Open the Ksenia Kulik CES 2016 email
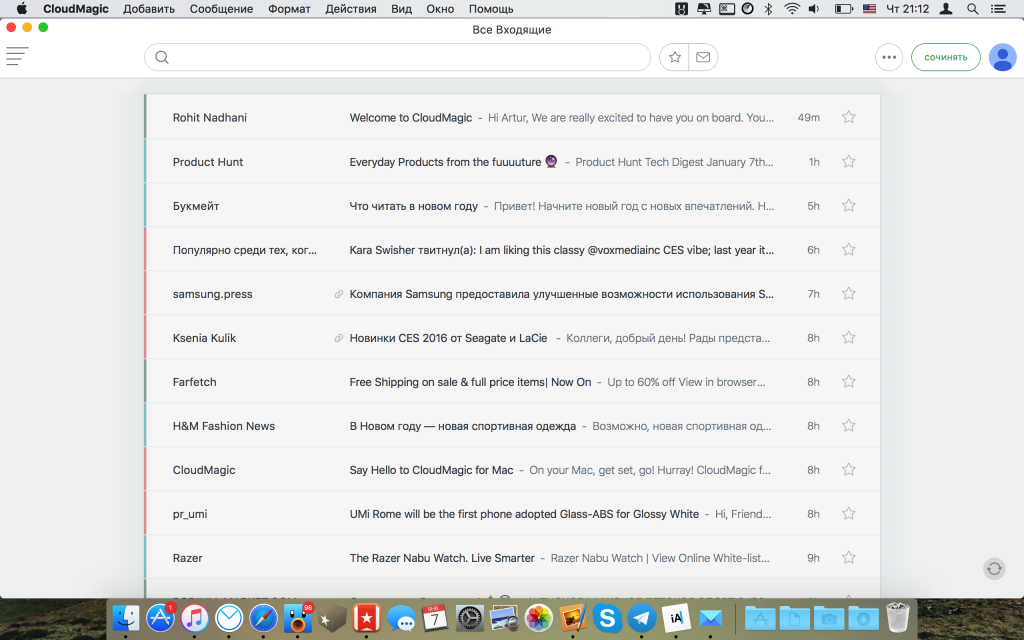Screen dimensions: 1024x640 click(x=500, y=338)
